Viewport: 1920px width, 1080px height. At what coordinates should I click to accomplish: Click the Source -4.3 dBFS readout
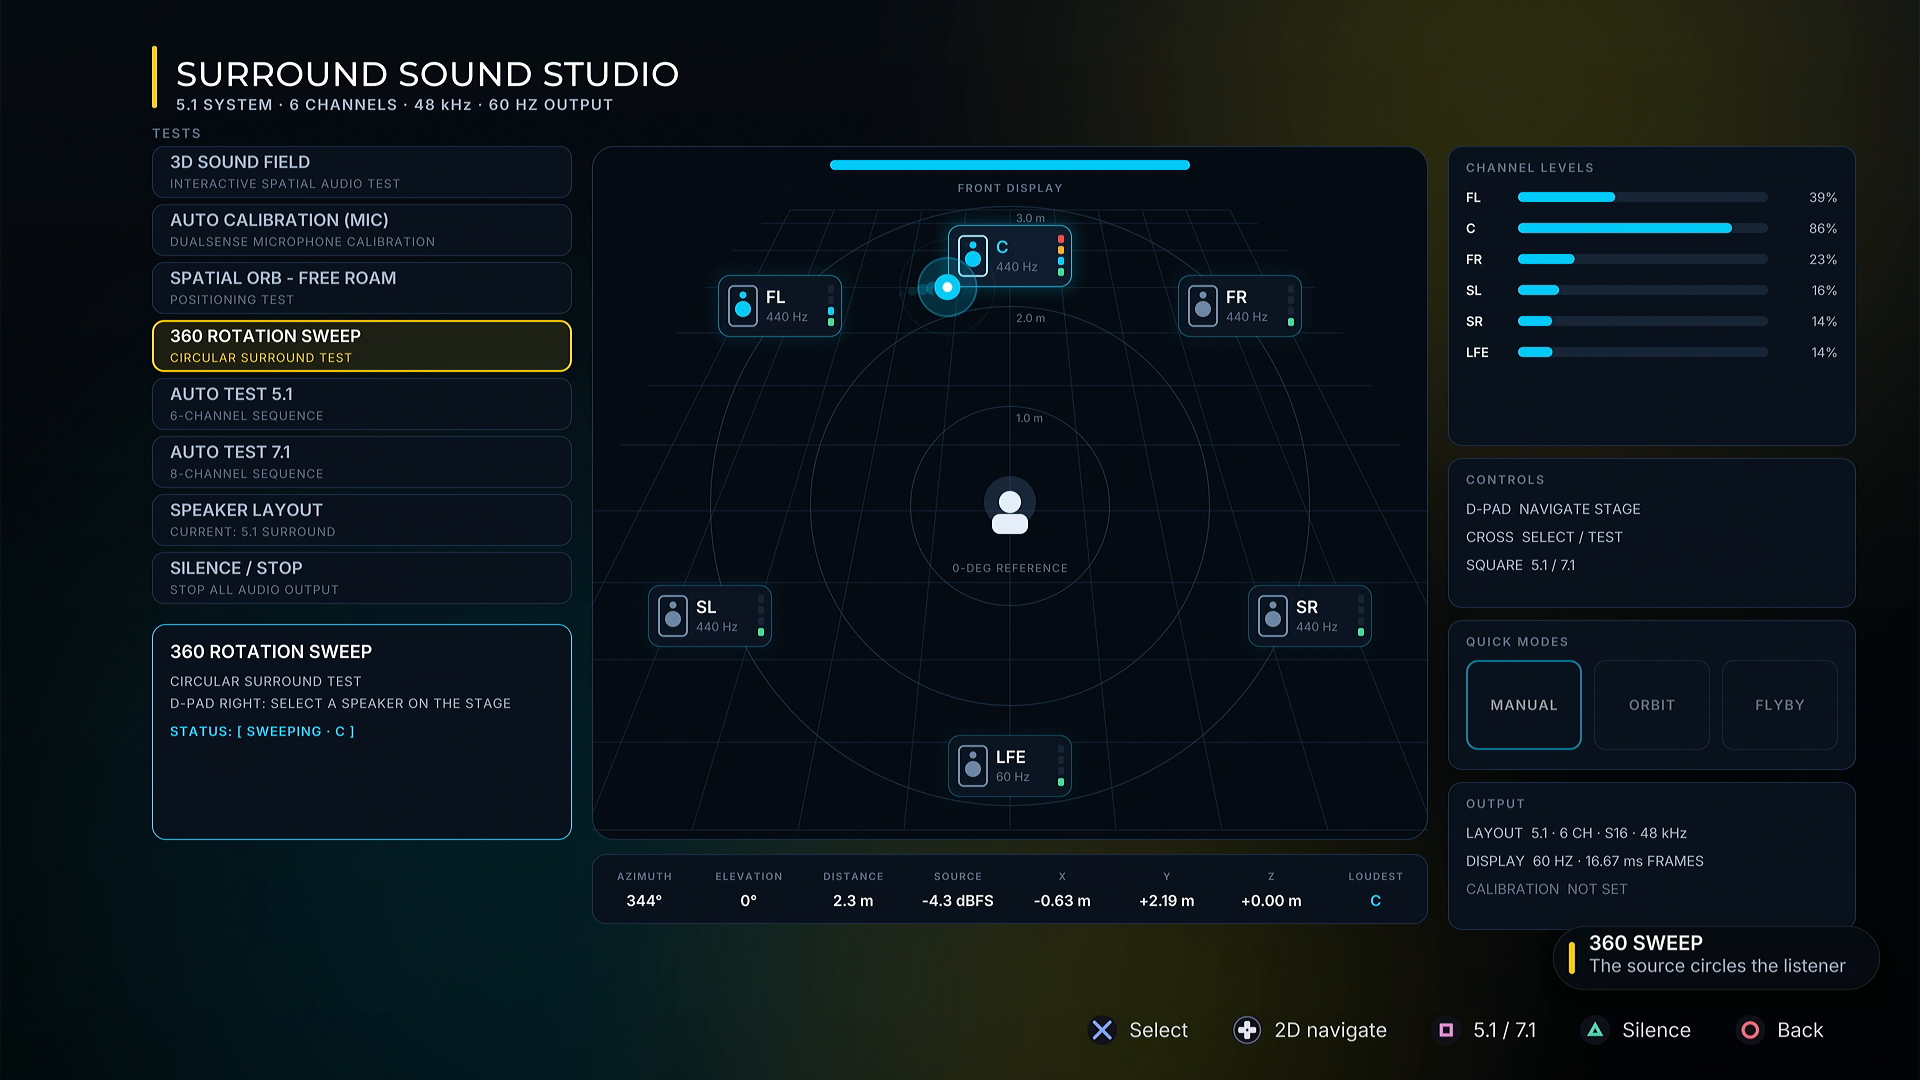click(958, 889)
